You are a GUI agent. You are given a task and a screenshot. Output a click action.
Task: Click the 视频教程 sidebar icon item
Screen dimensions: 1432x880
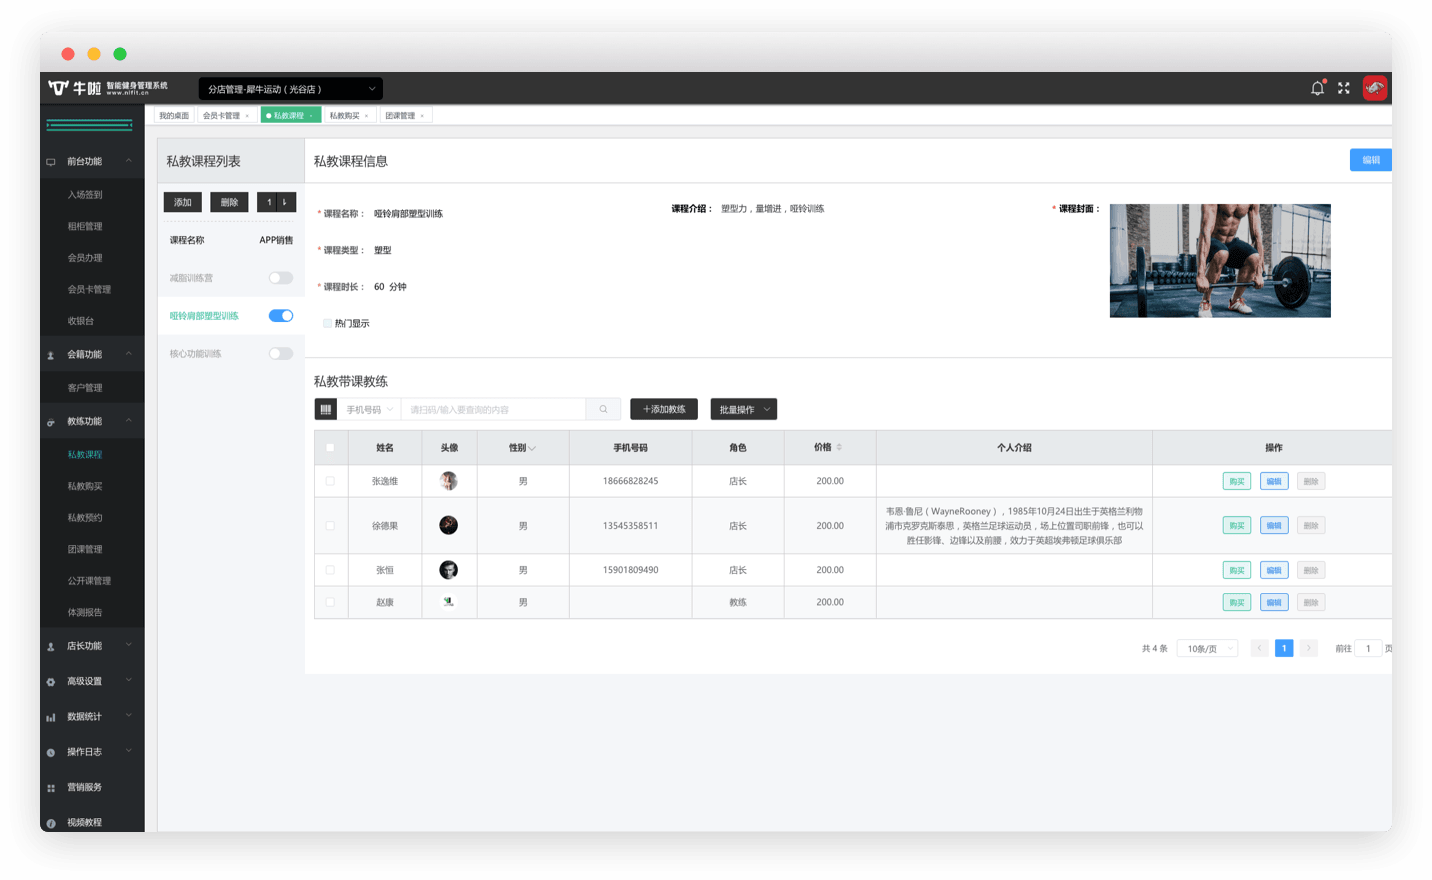(x=84, y=822)
